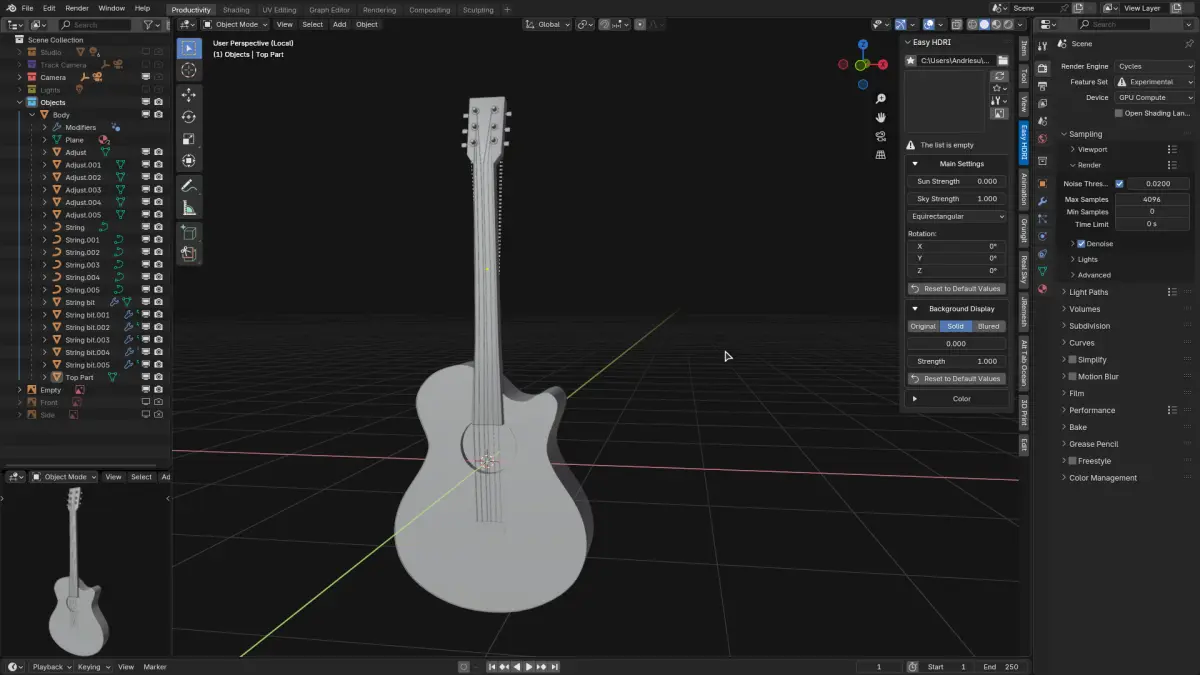Switch to the UV Editing workspace tab
This screenshot has height=675, width=1200.
tap(279, 10)
